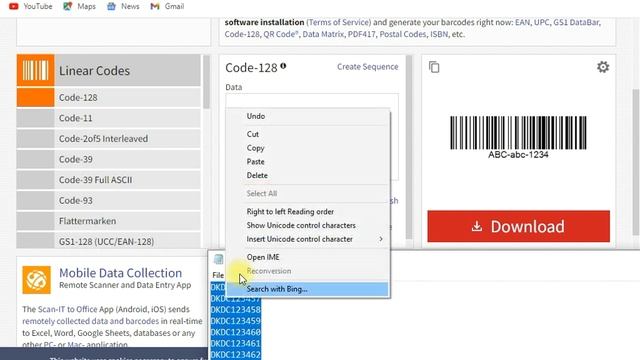
Task: Choose Cut from the context menu
Action: point(308,134)
